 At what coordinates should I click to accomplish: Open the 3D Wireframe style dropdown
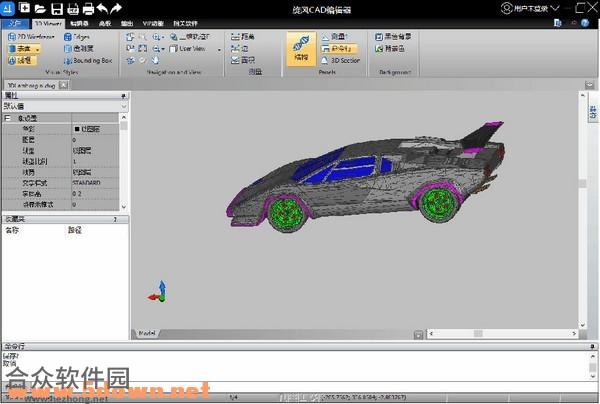coord(31,37)
